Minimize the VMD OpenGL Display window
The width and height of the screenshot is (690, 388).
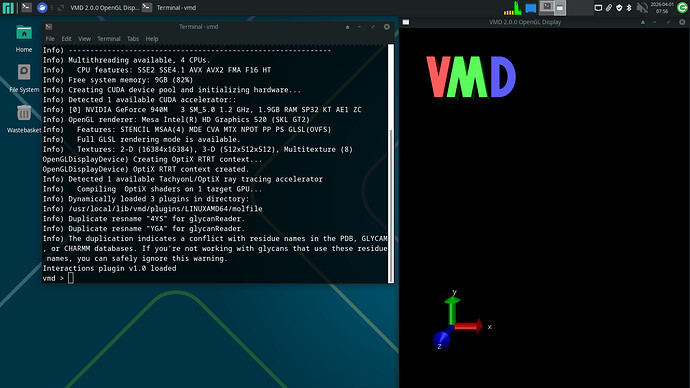(655, 22)
